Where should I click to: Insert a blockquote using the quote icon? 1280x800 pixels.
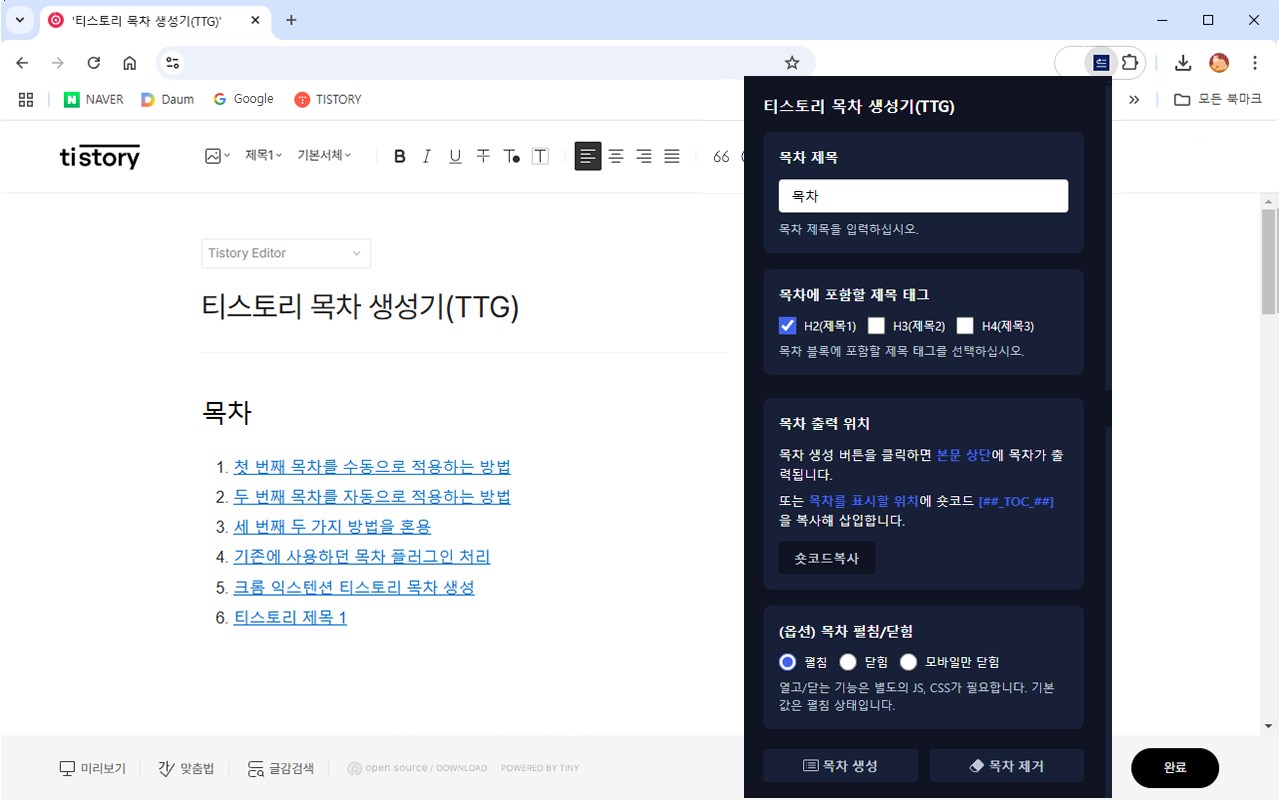(x=721, y=156)
